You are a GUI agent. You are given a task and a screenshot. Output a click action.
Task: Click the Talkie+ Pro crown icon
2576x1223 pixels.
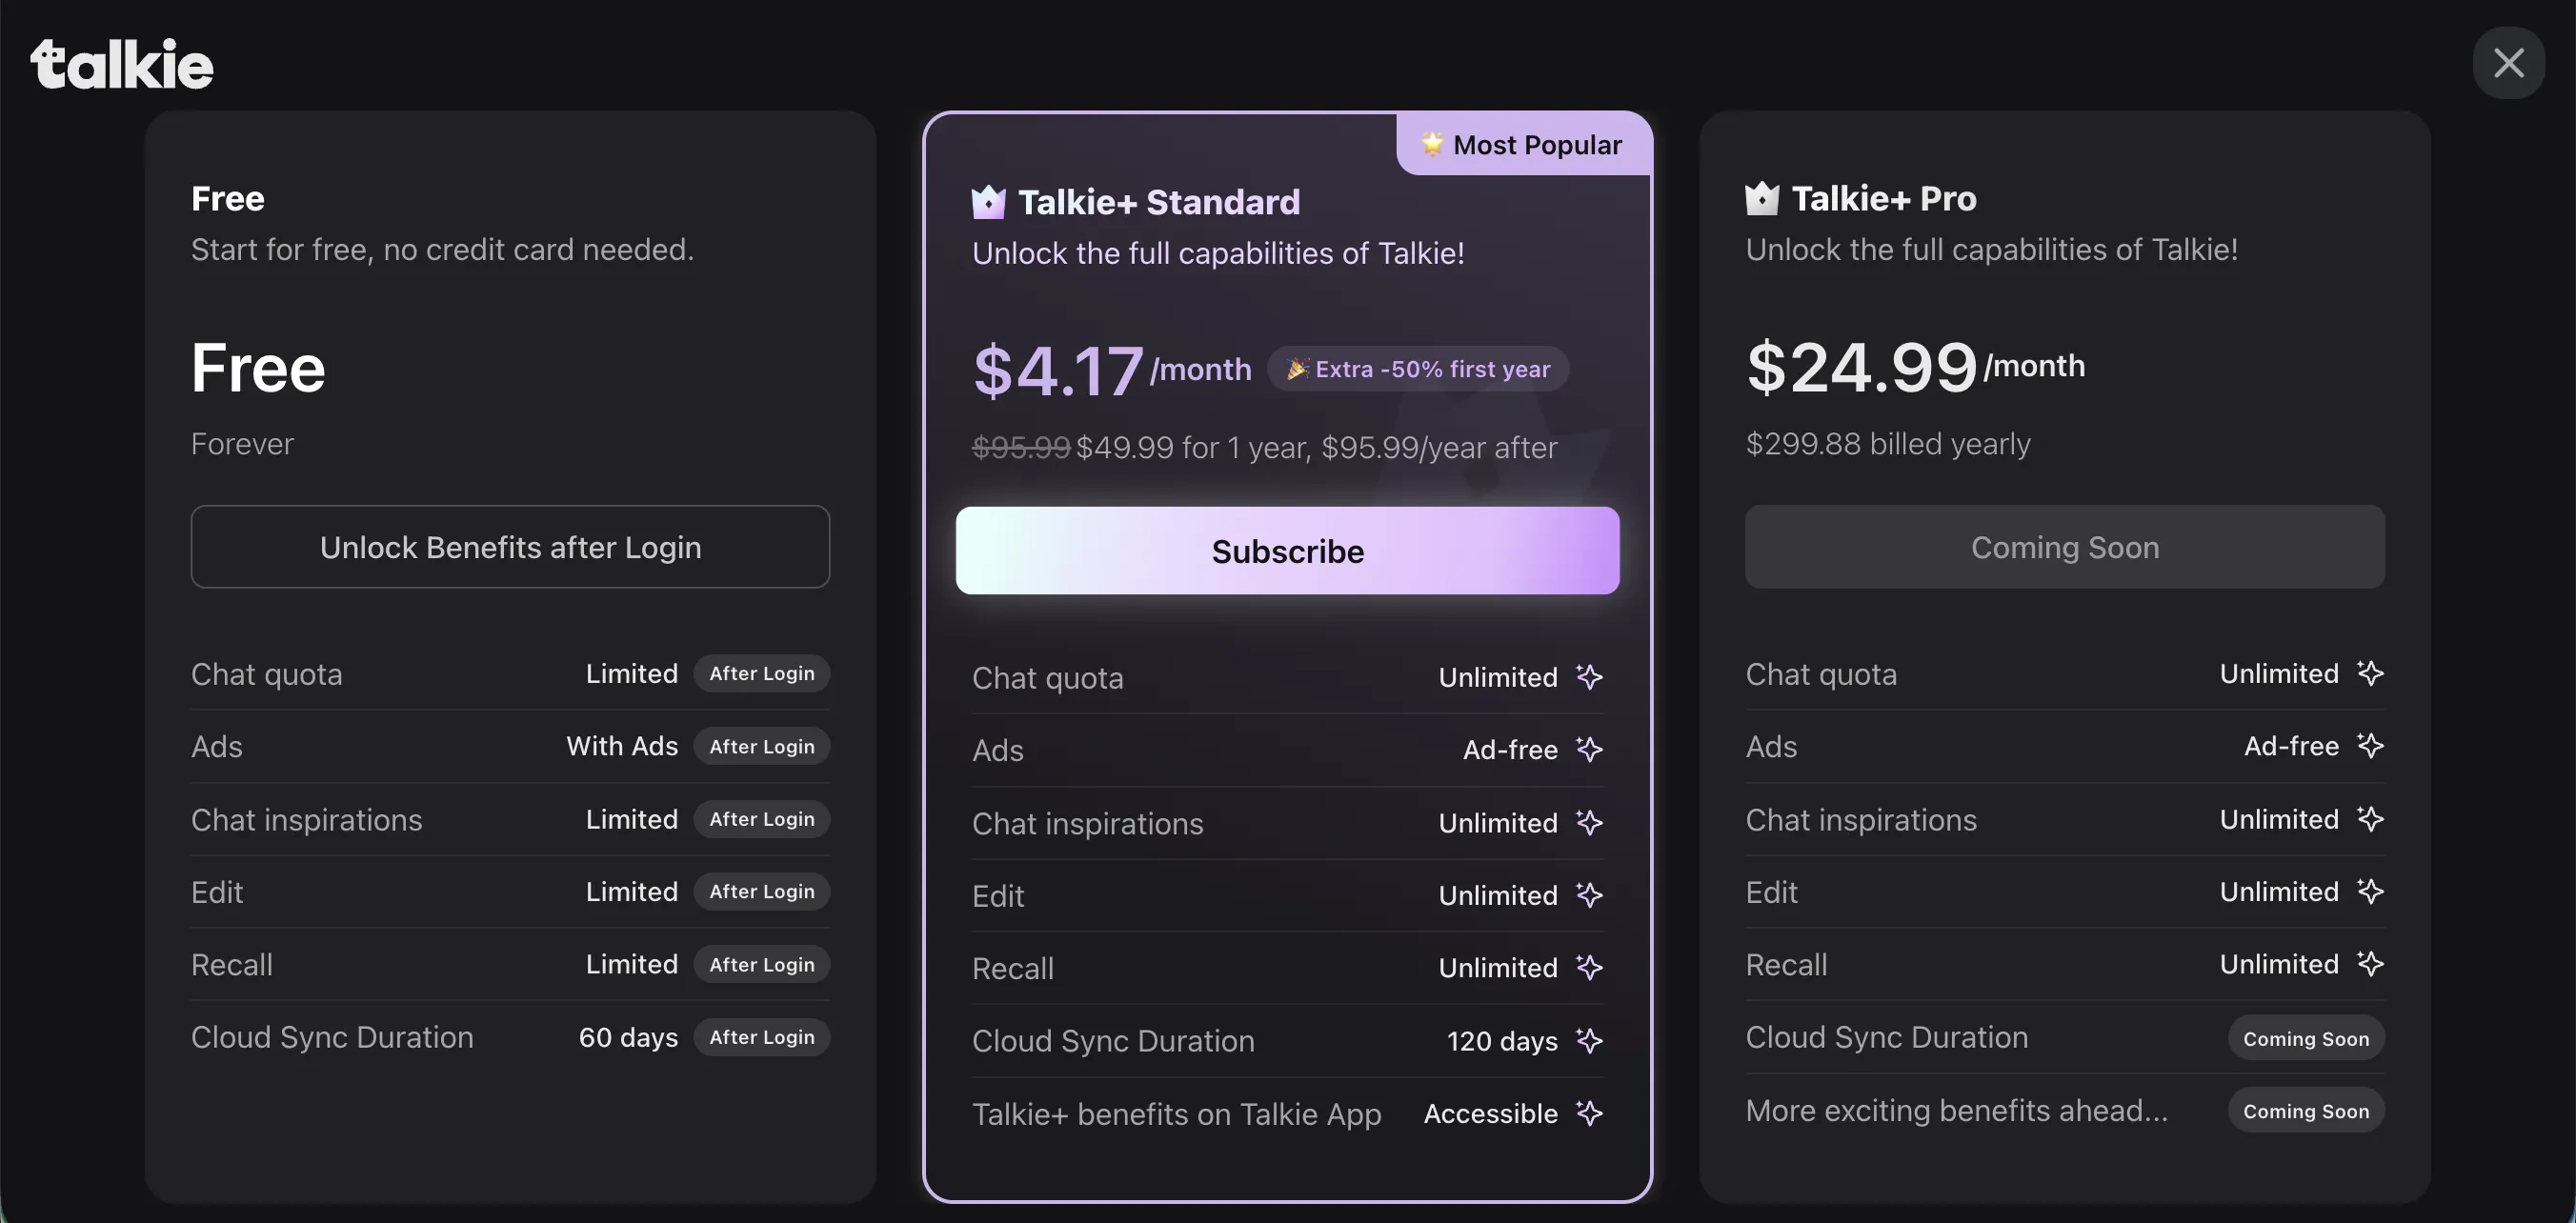coord(1762,198)
